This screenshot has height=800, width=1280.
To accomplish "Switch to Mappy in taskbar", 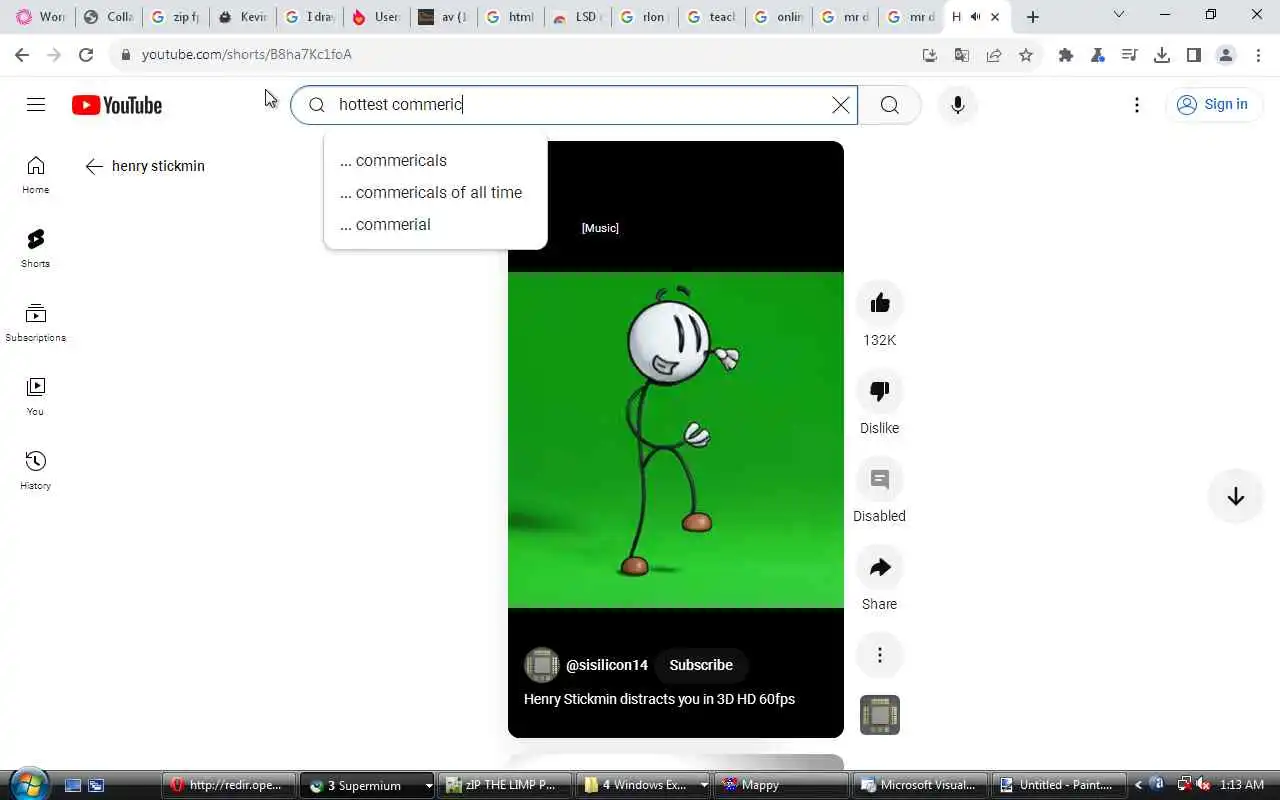I will point(782,786).
